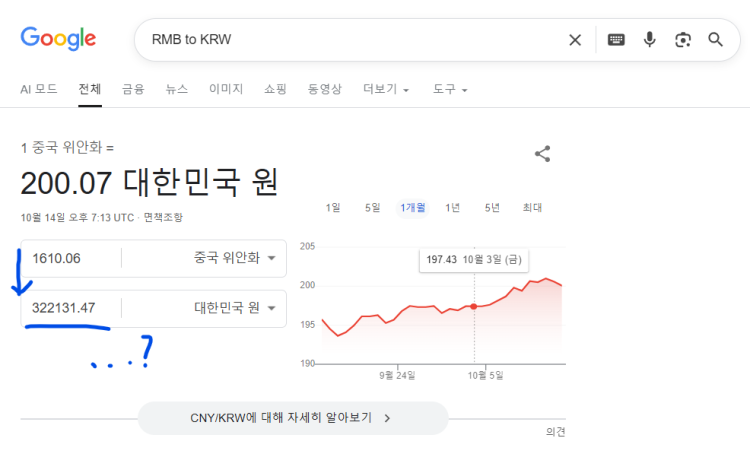
Task: Open the 중국 위안화 currency dropdown
Action: [236, 258]
